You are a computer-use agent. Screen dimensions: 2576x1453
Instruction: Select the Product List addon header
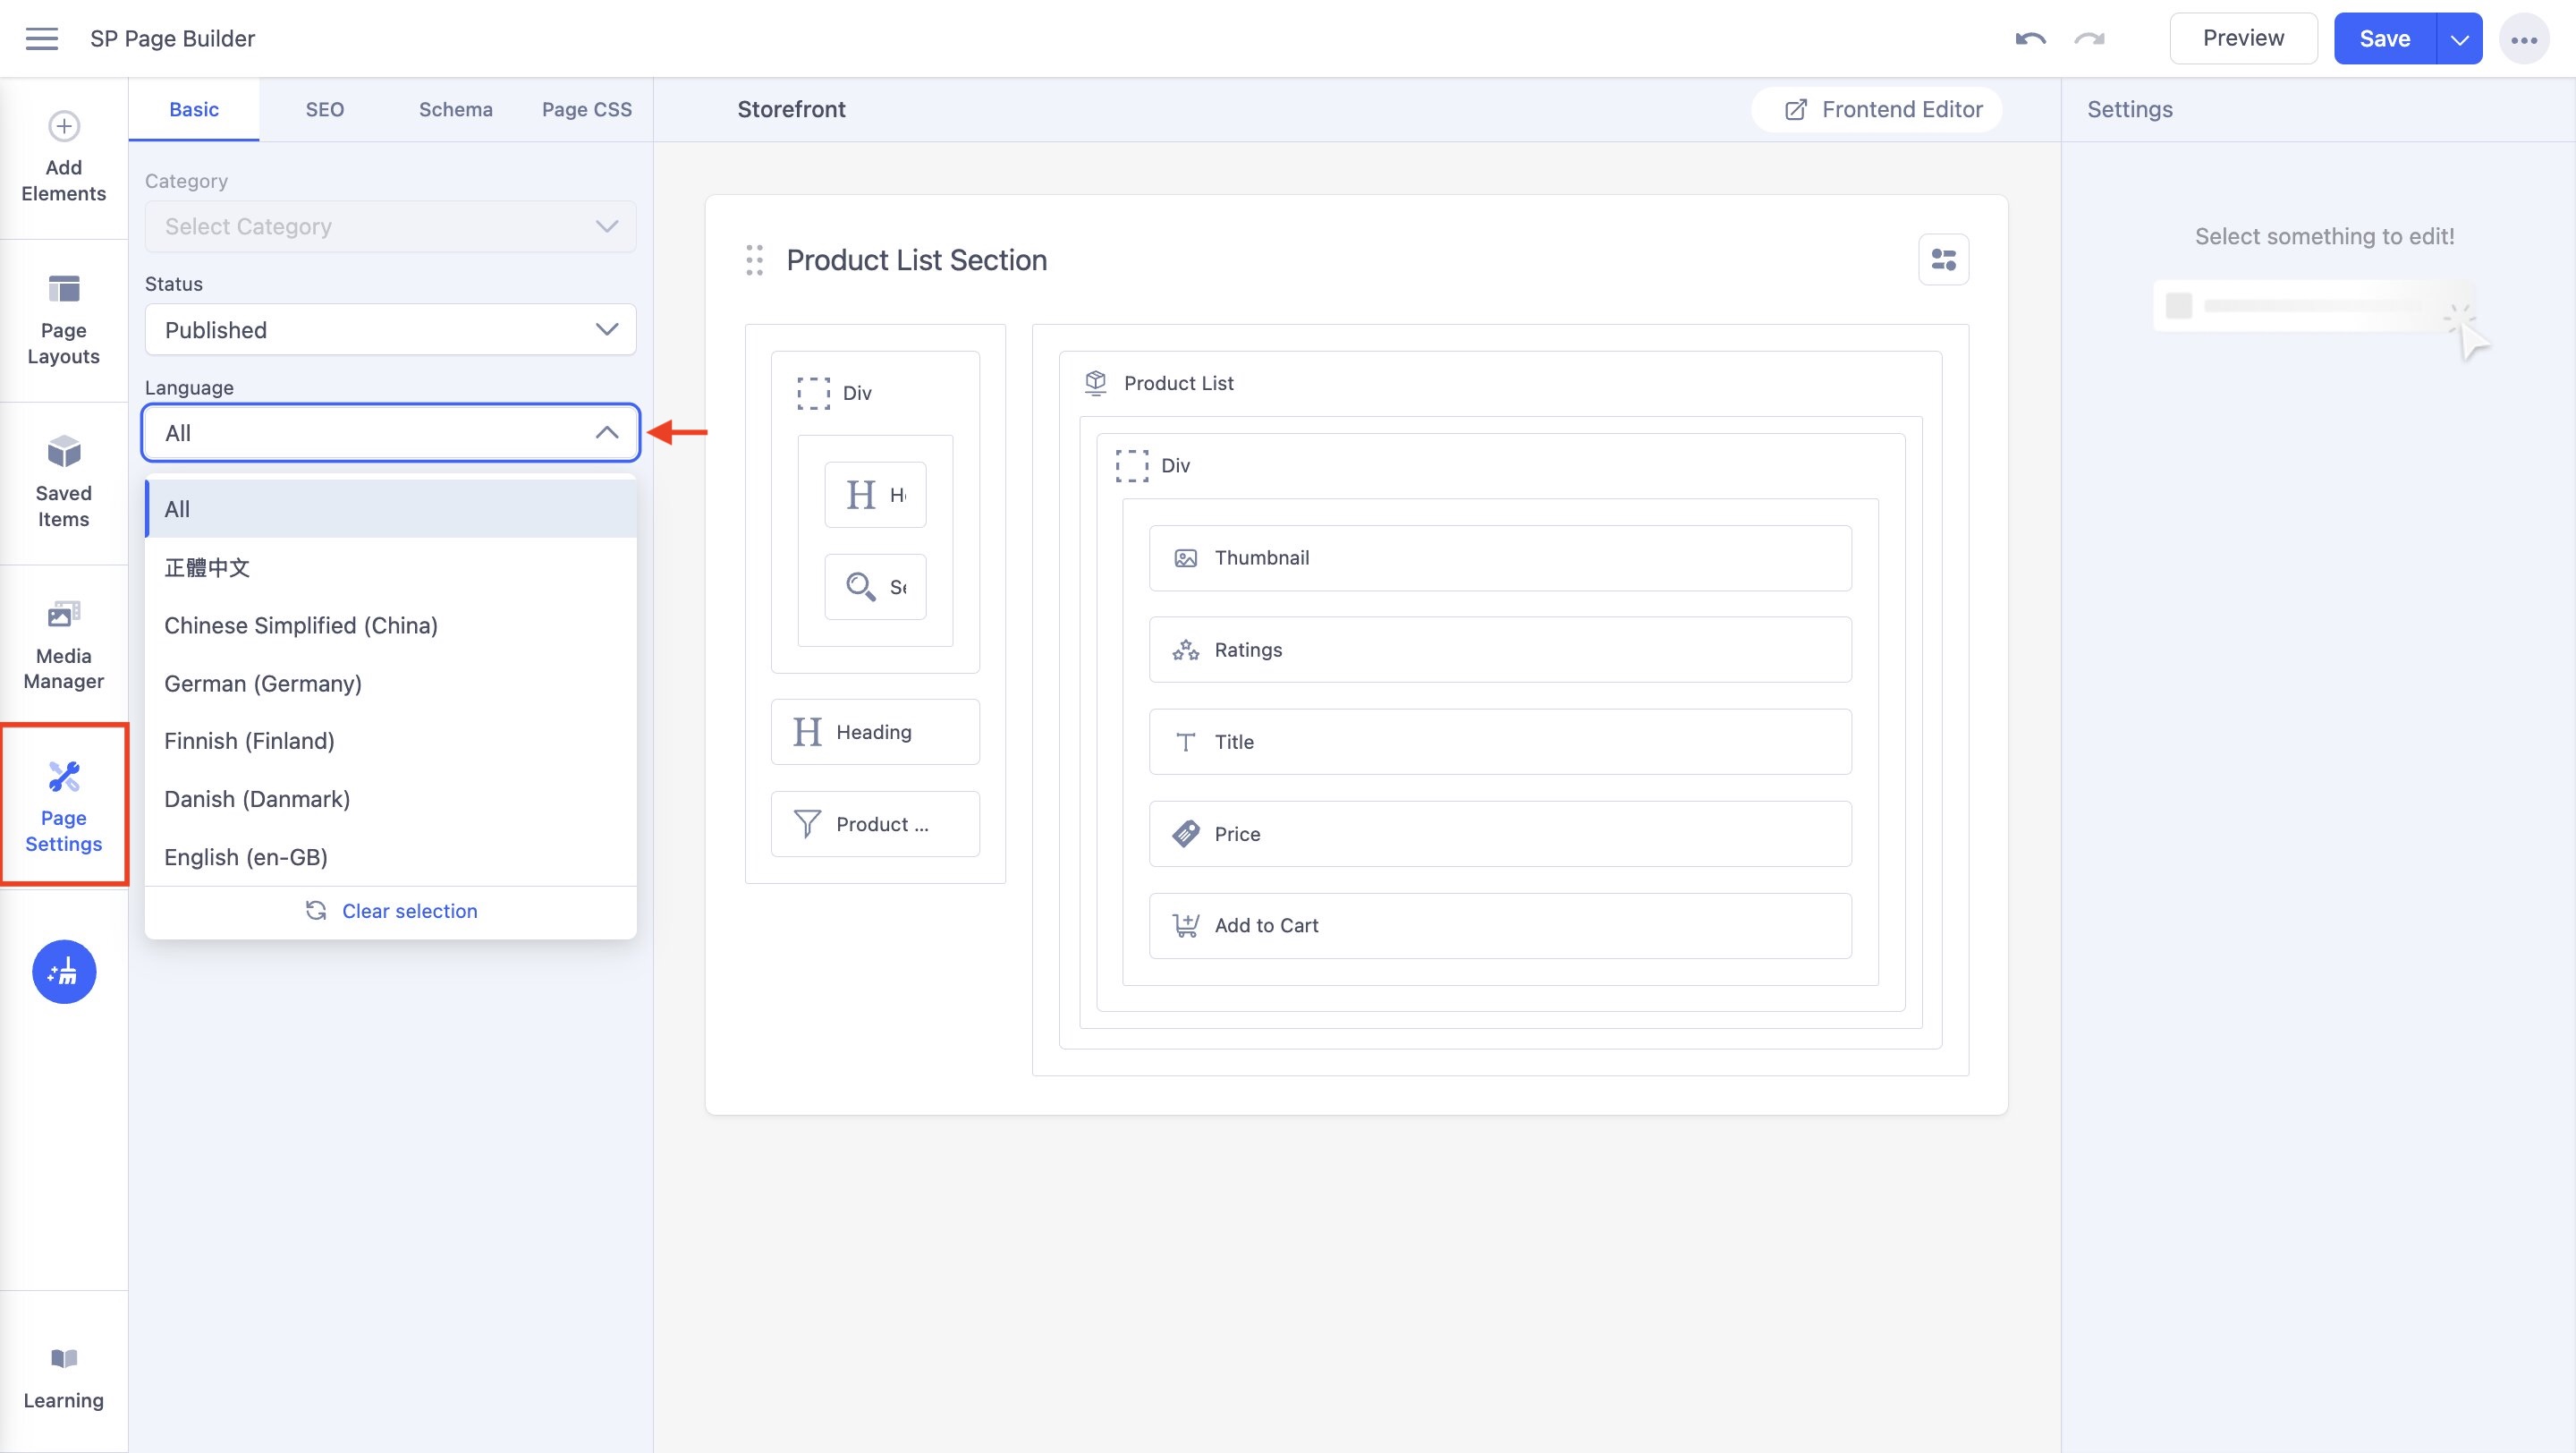click(1160, 383)
